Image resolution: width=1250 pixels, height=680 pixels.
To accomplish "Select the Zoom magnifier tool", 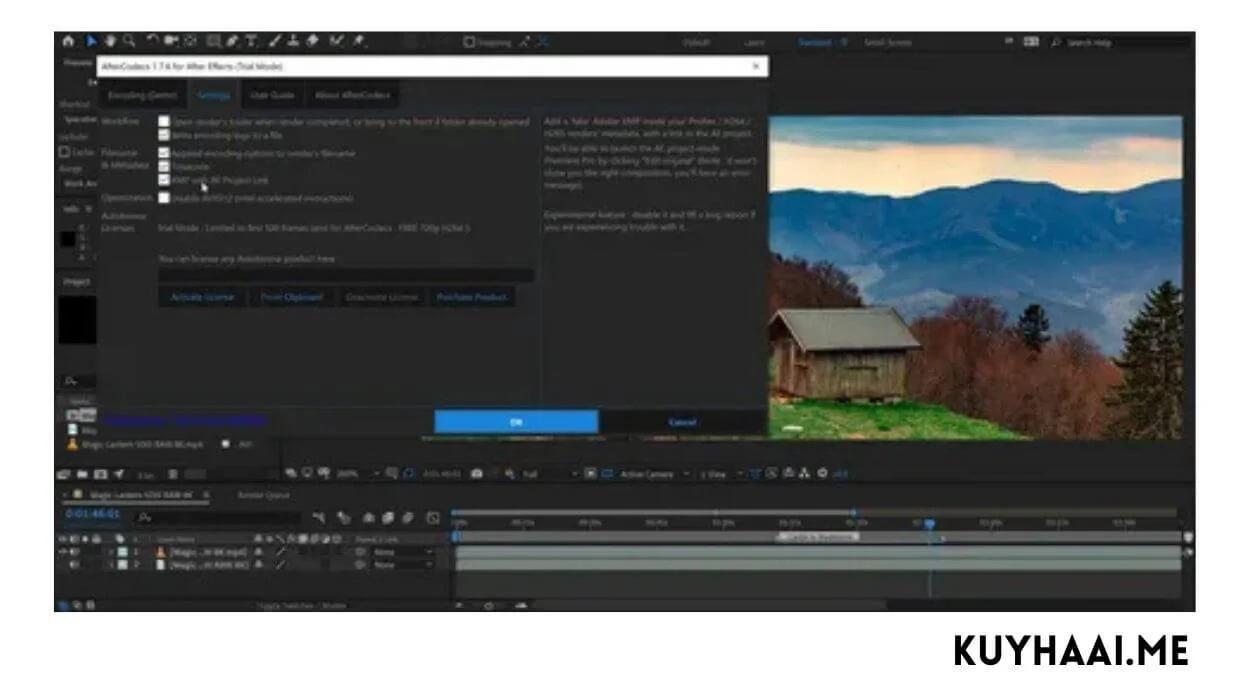I will click(x=129, y=42).
